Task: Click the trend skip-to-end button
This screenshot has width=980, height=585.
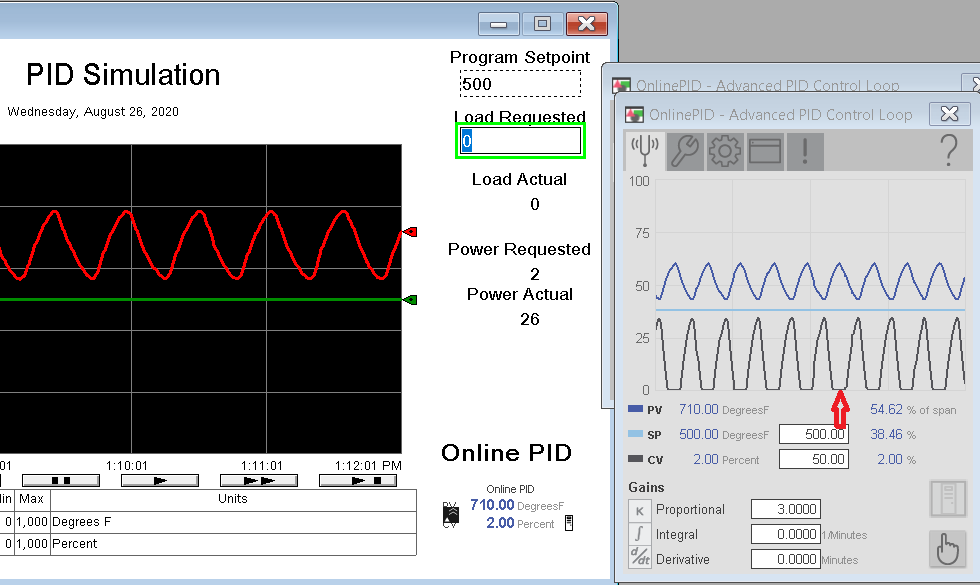Action: (x=358, y=481)
